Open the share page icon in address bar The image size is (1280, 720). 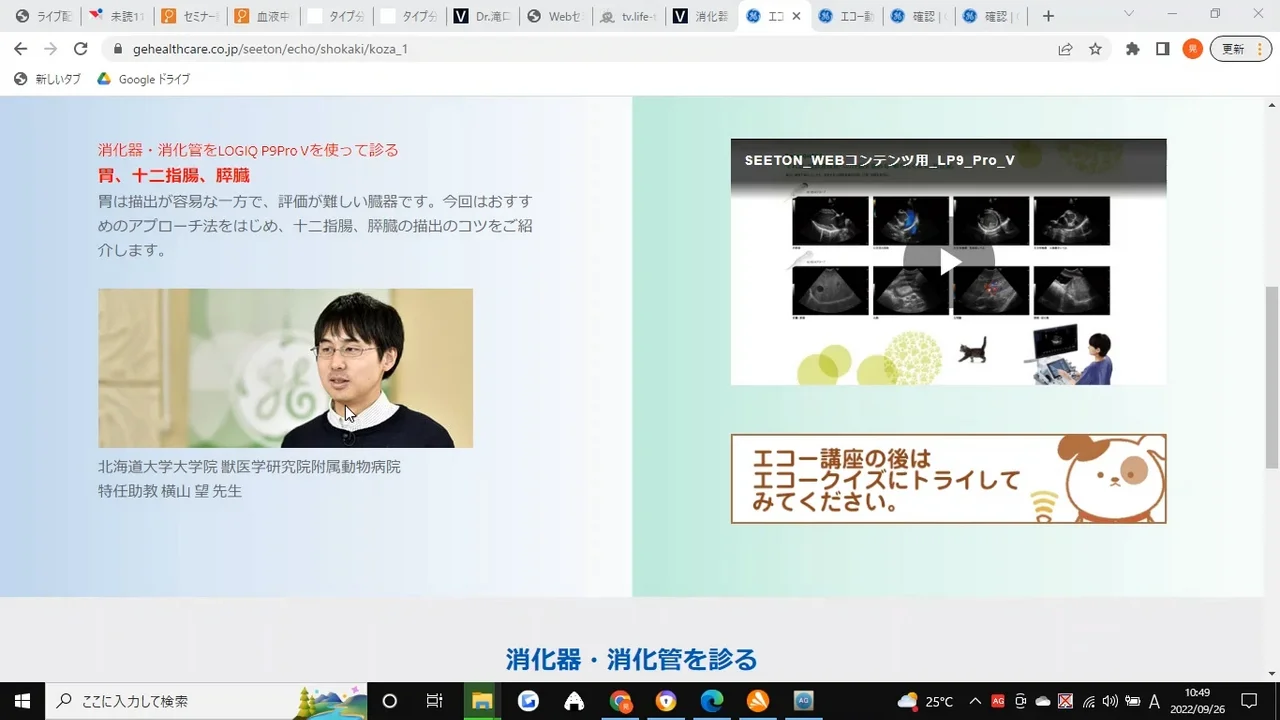tap(1066, 49)
